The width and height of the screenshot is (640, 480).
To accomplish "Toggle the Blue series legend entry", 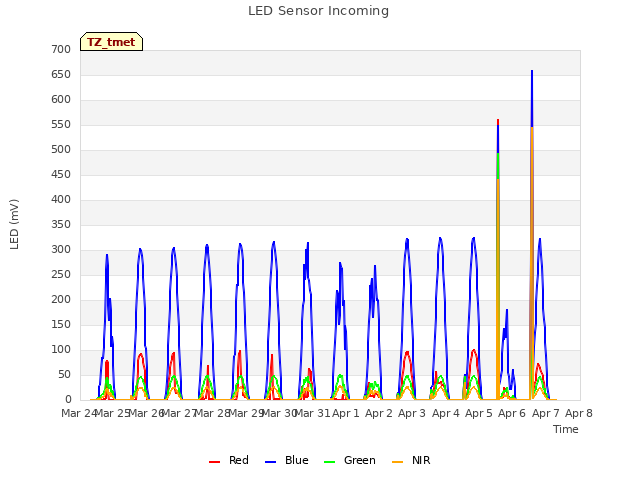I will click(287, 460).
